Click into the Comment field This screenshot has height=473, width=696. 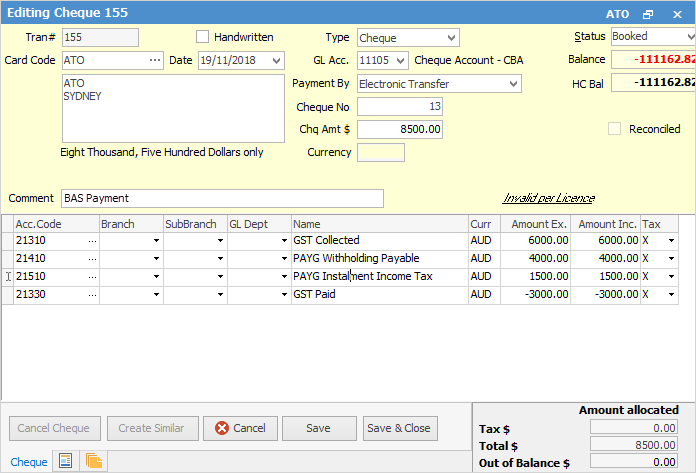pos(222,198)
